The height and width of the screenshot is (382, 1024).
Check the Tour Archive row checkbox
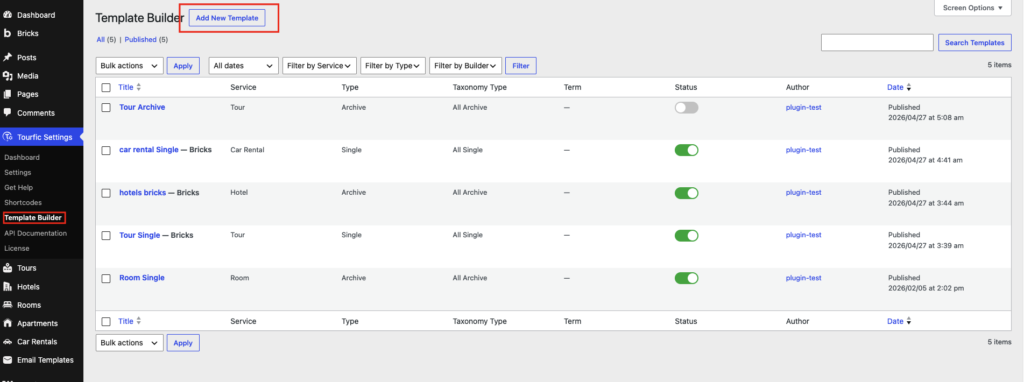[x=106, y=108]
